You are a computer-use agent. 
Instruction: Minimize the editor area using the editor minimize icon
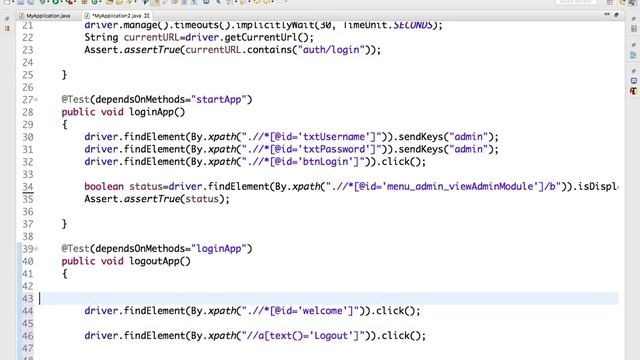click(x=607, y=14)
